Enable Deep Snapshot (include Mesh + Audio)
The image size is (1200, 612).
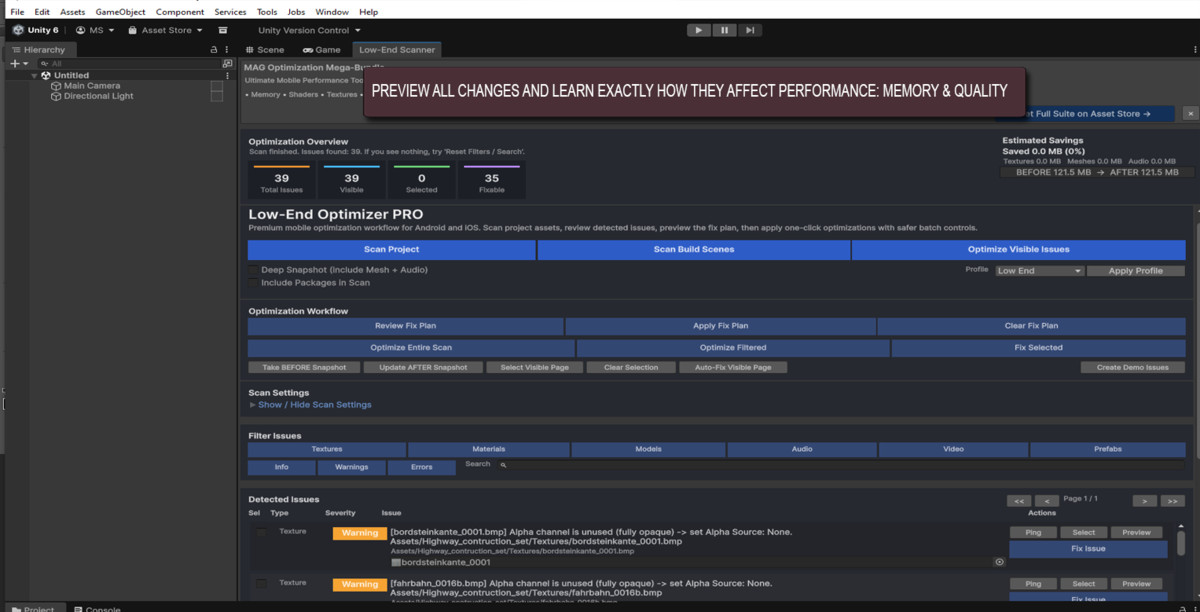click(x=253, y=270)
